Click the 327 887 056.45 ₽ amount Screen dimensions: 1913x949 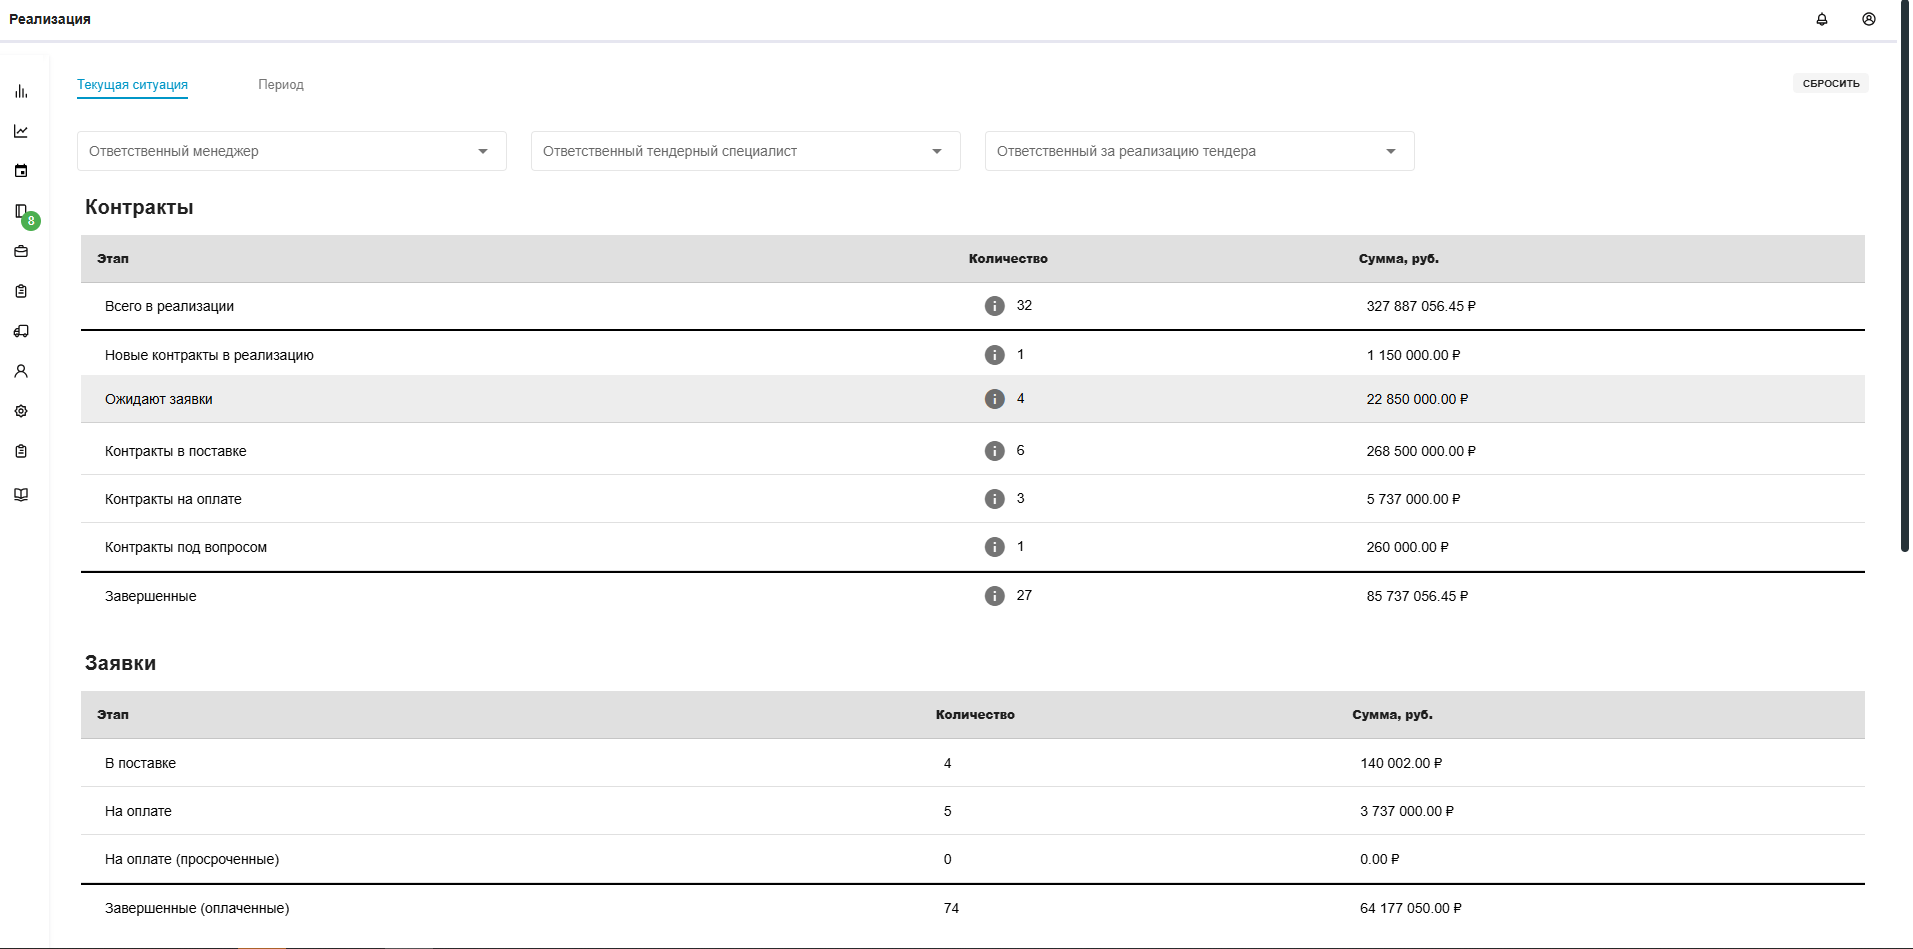point(1421,306)
